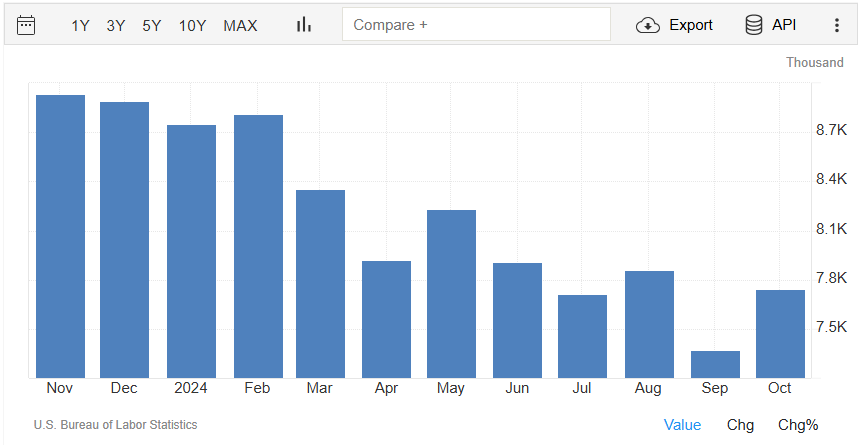Select the MAX time range

point(240,26)
